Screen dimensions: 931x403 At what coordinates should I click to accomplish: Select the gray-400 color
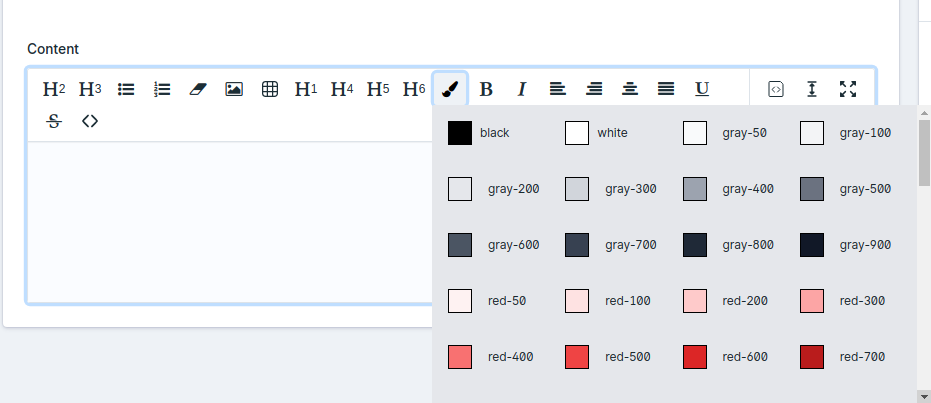point(695,189)
